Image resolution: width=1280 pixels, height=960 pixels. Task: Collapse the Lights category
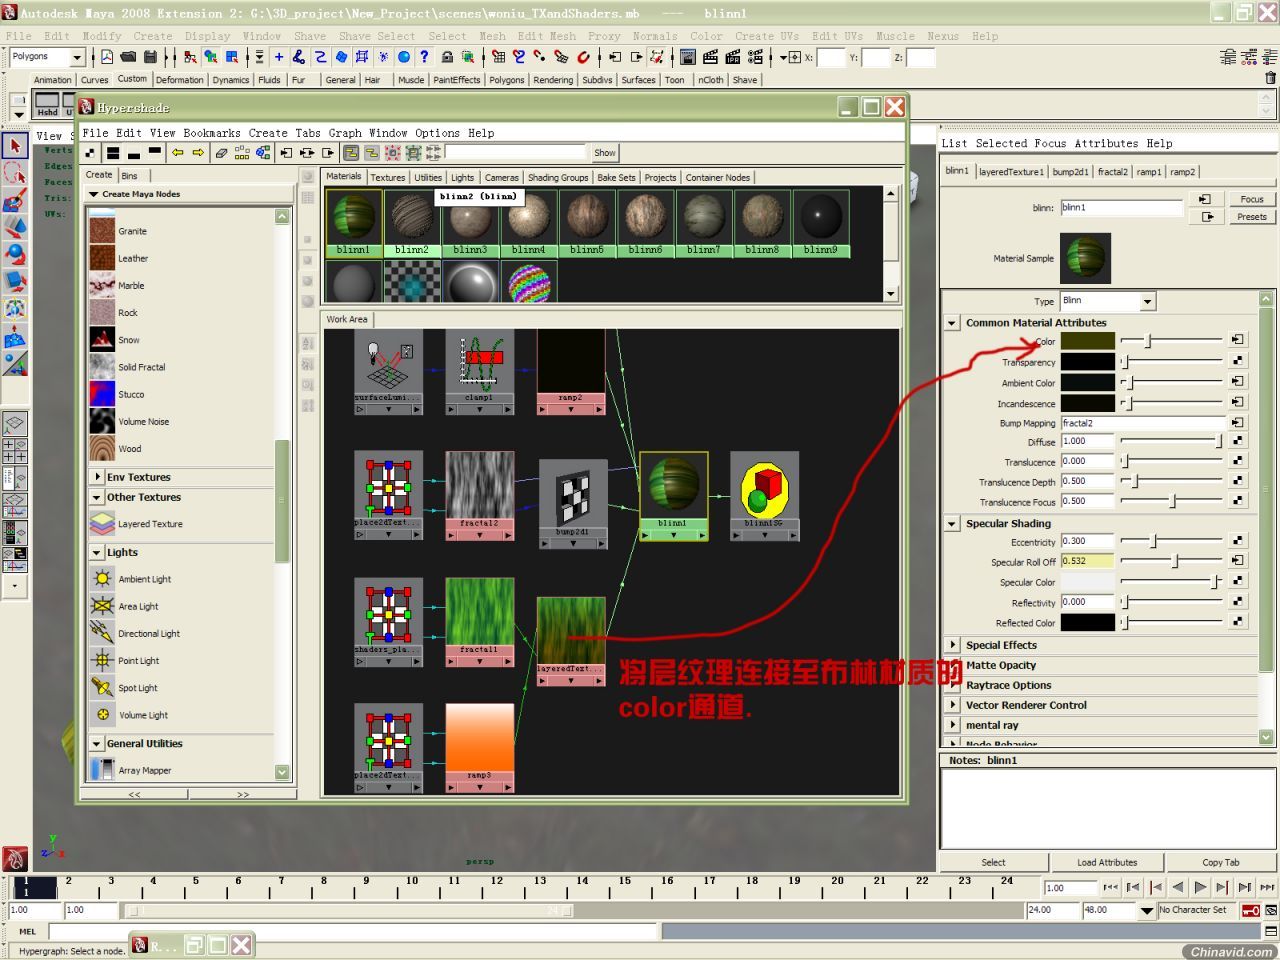tap(97, 552)
